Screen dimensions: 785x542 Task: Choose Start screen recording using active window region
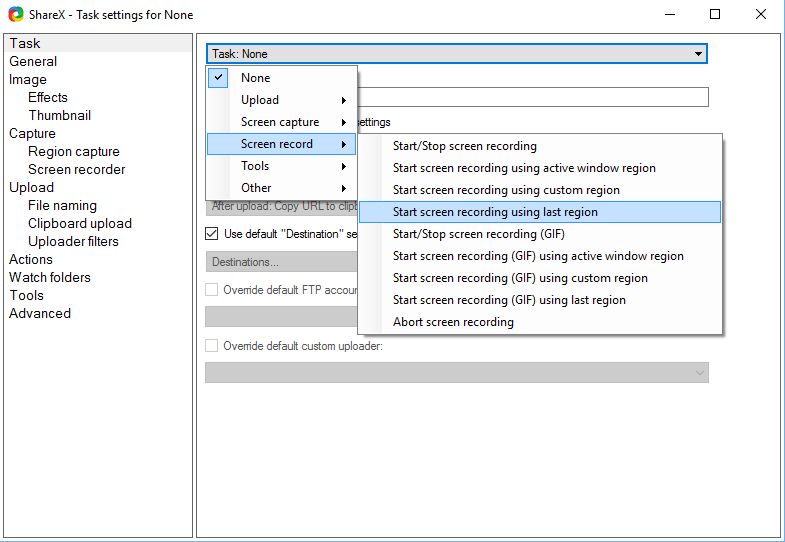540,168
